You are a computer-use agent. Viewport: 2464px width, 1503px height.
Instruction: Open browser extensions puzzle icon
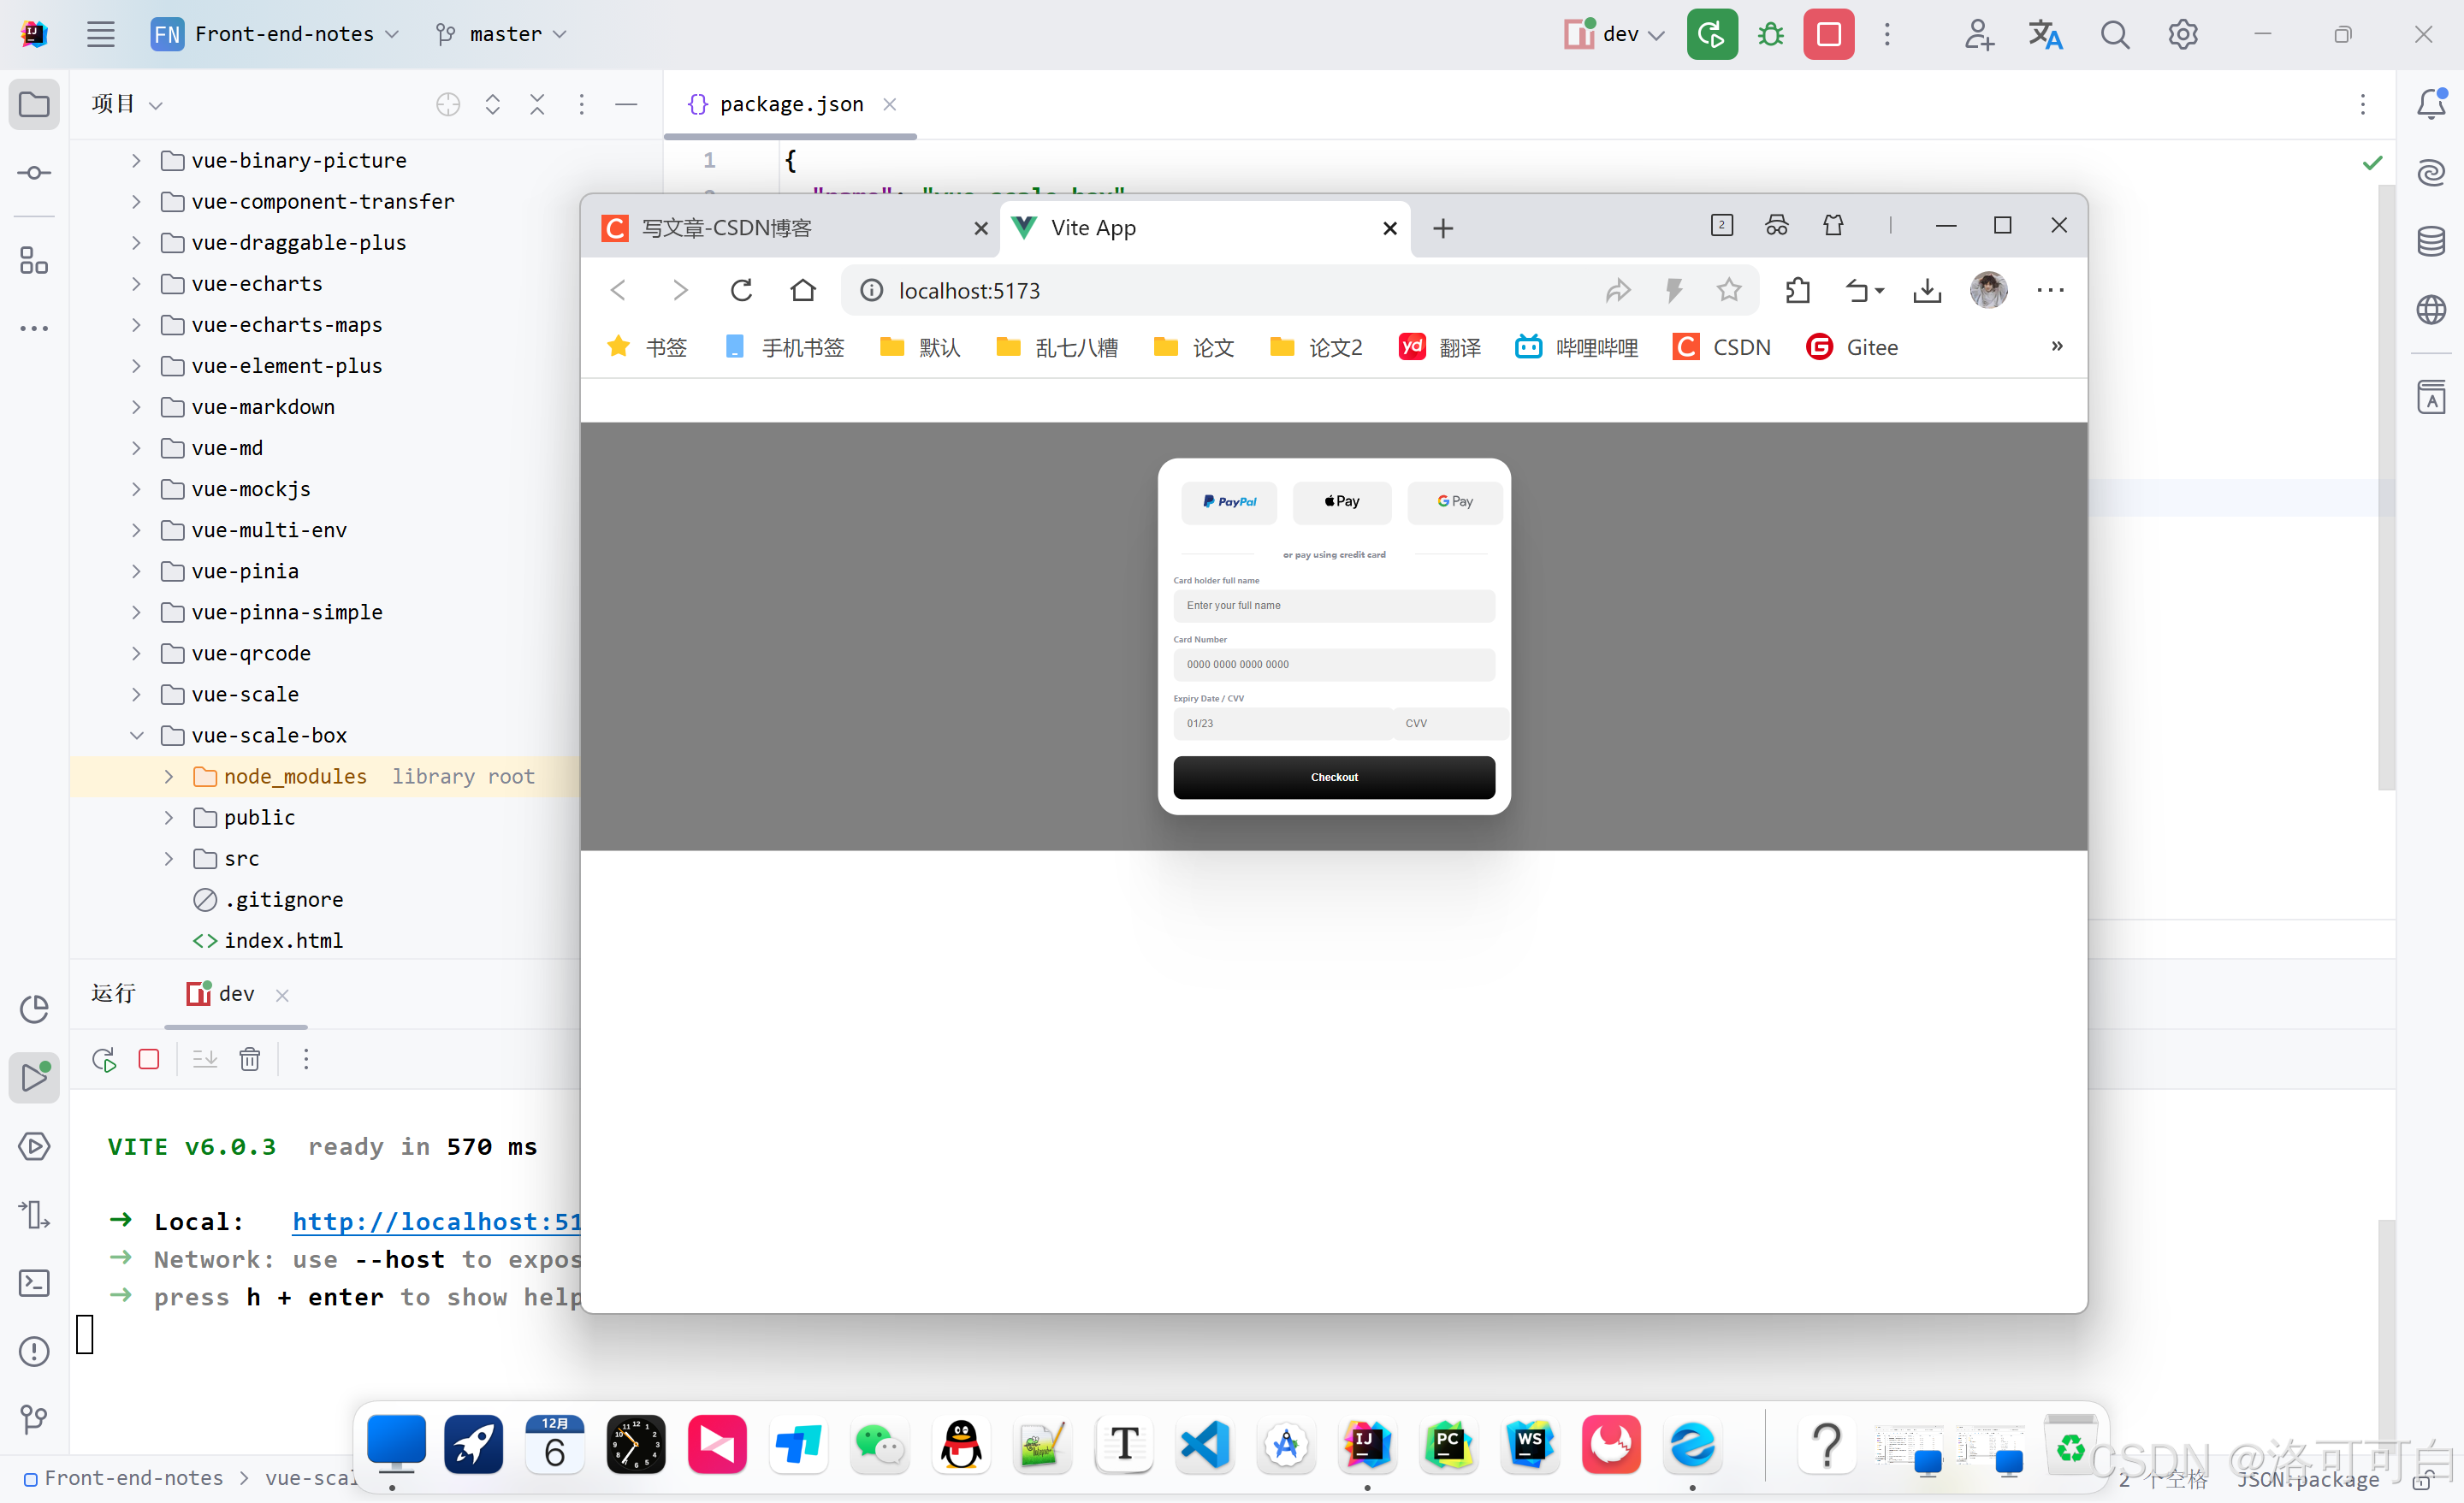click(x=1797, y=290)
